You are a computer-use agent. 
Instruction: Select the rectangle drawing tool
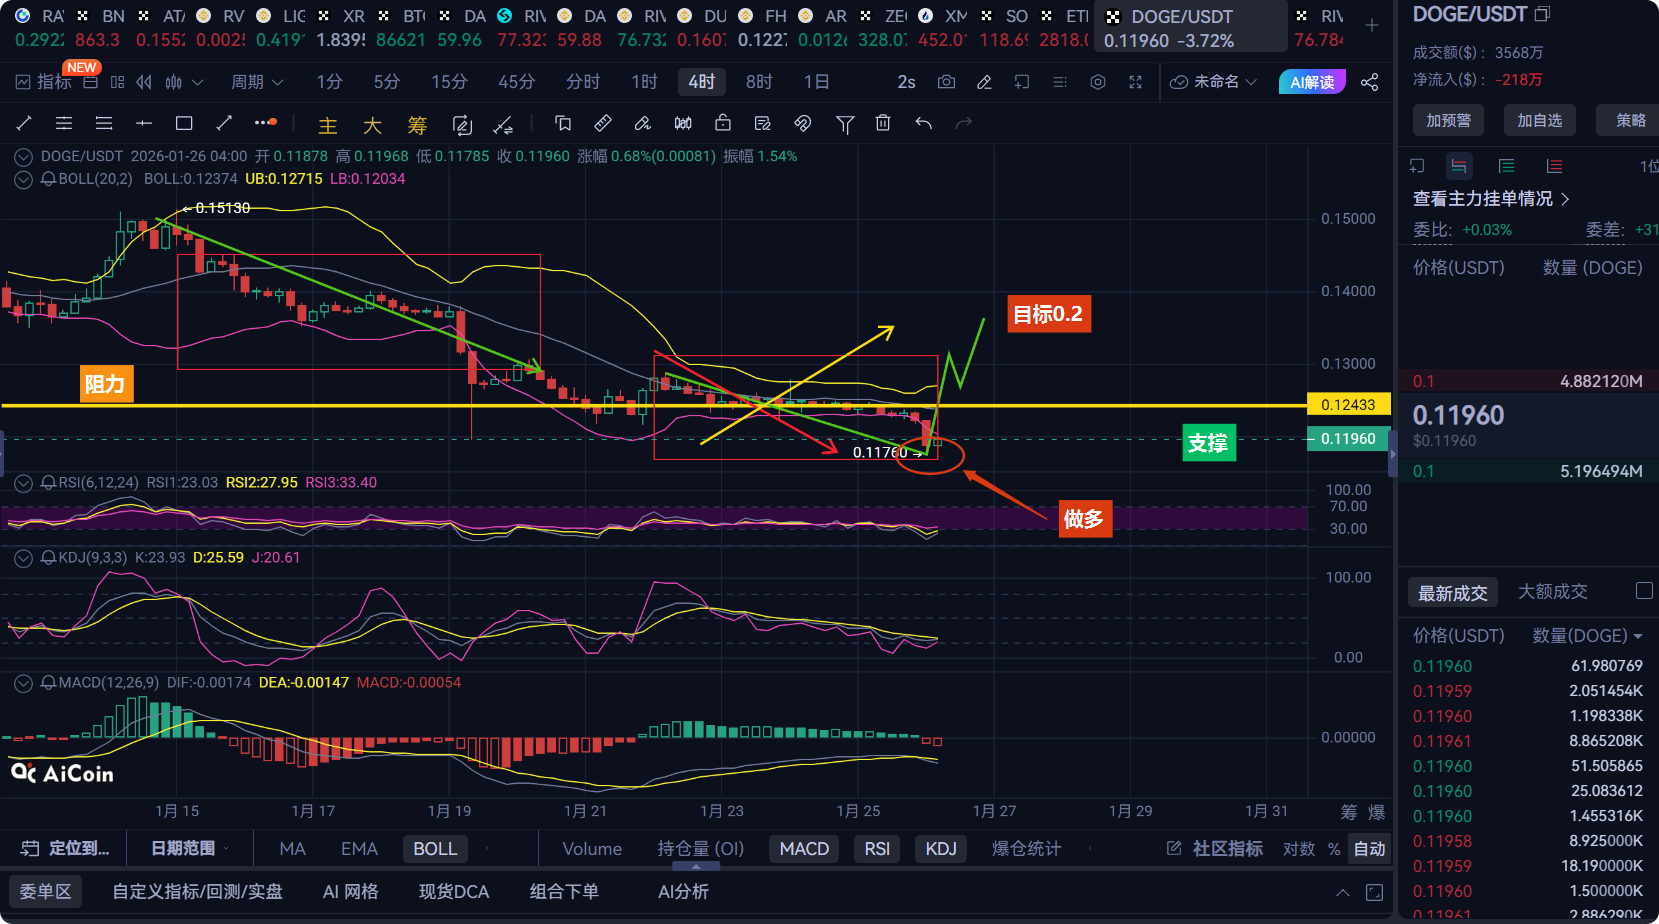coord(184,123)
